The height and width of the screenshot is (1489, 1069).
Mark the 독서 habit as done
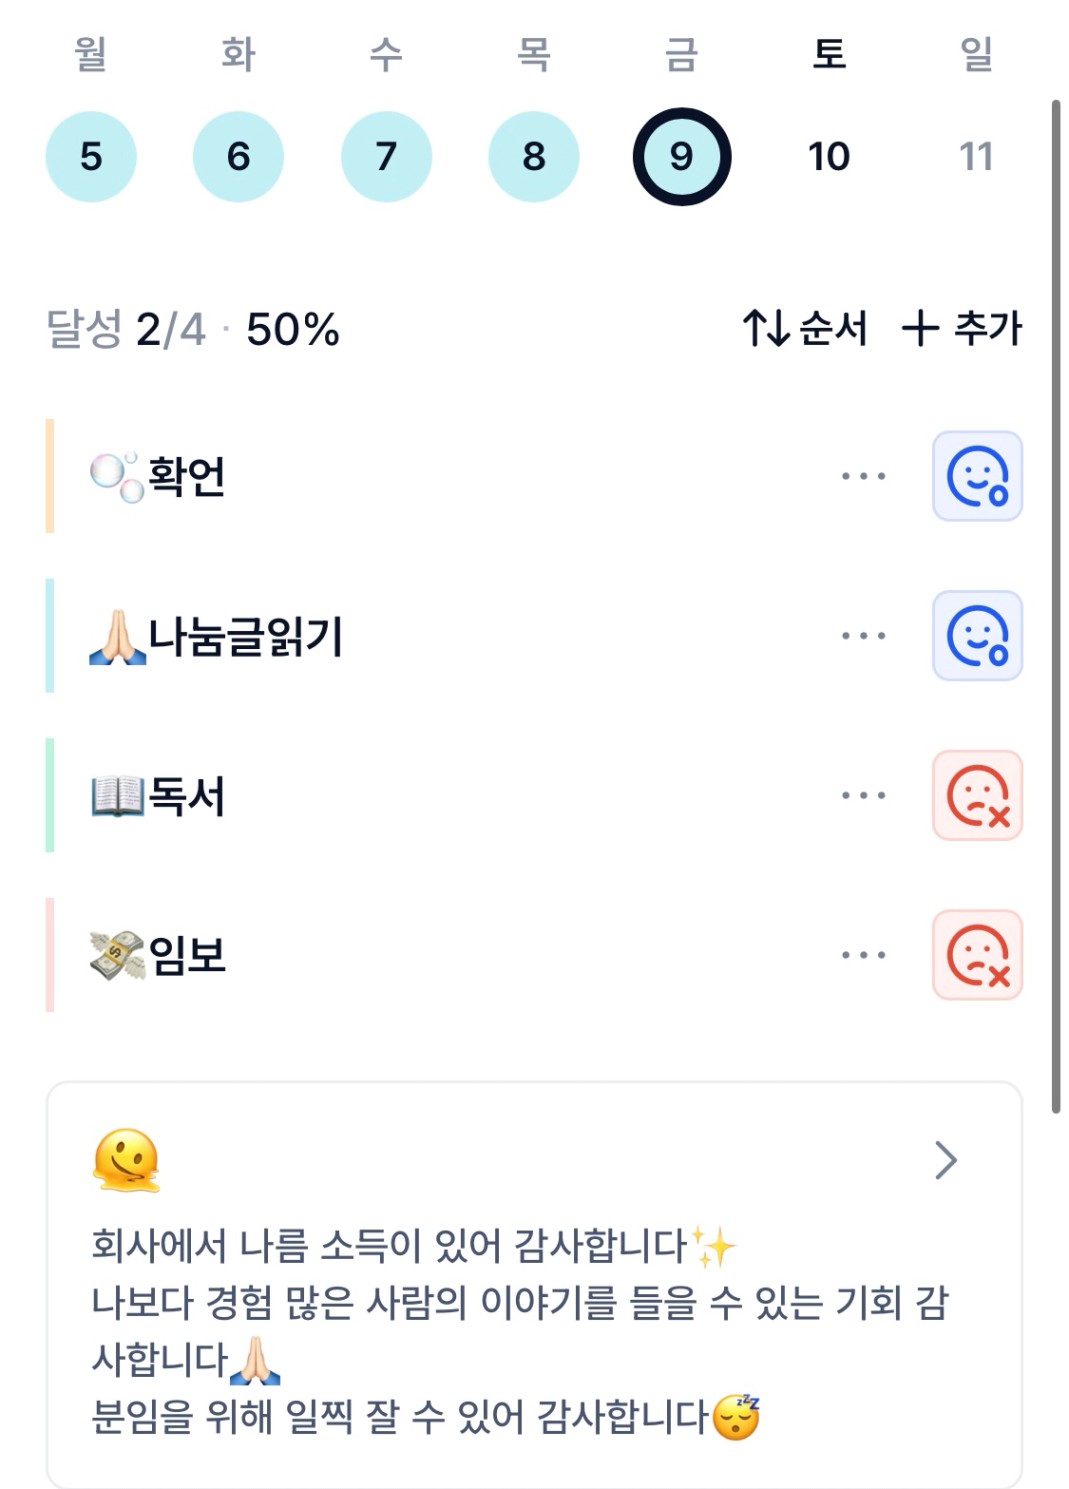click(x=977, y=796)
